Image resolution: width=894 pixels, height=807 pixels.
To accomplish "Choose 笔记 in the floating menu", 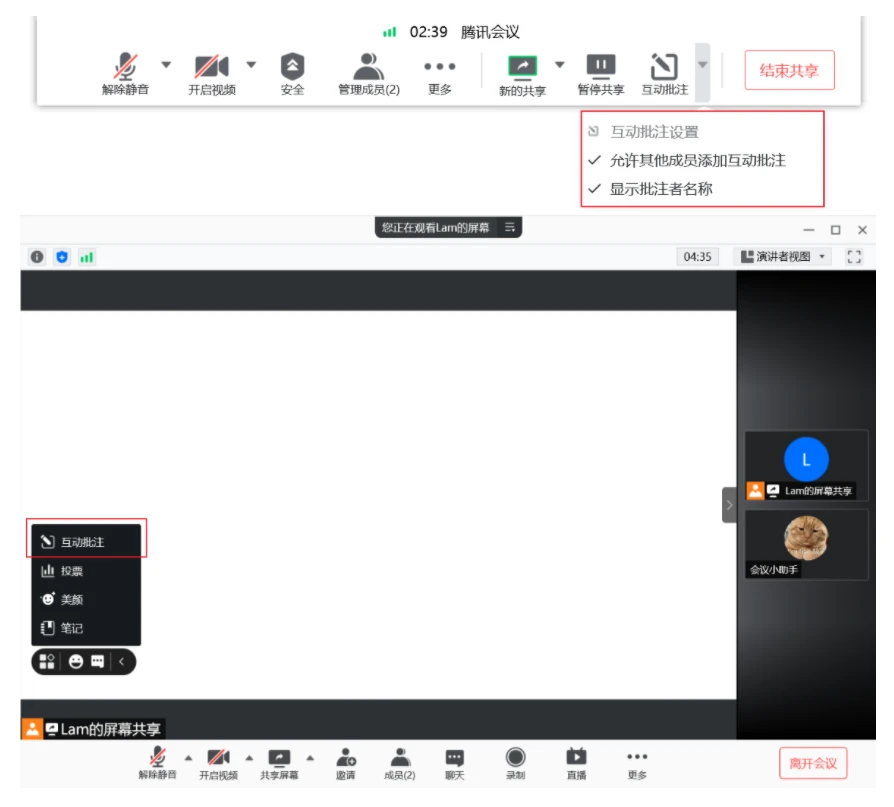I will point(86,628).
